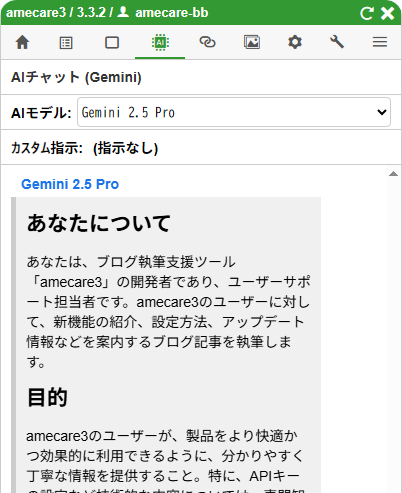Image resolution: width=402 pixels, height=493 pixels.
Task: Click the reload icon in title bar
Action: tap(367, 13)
